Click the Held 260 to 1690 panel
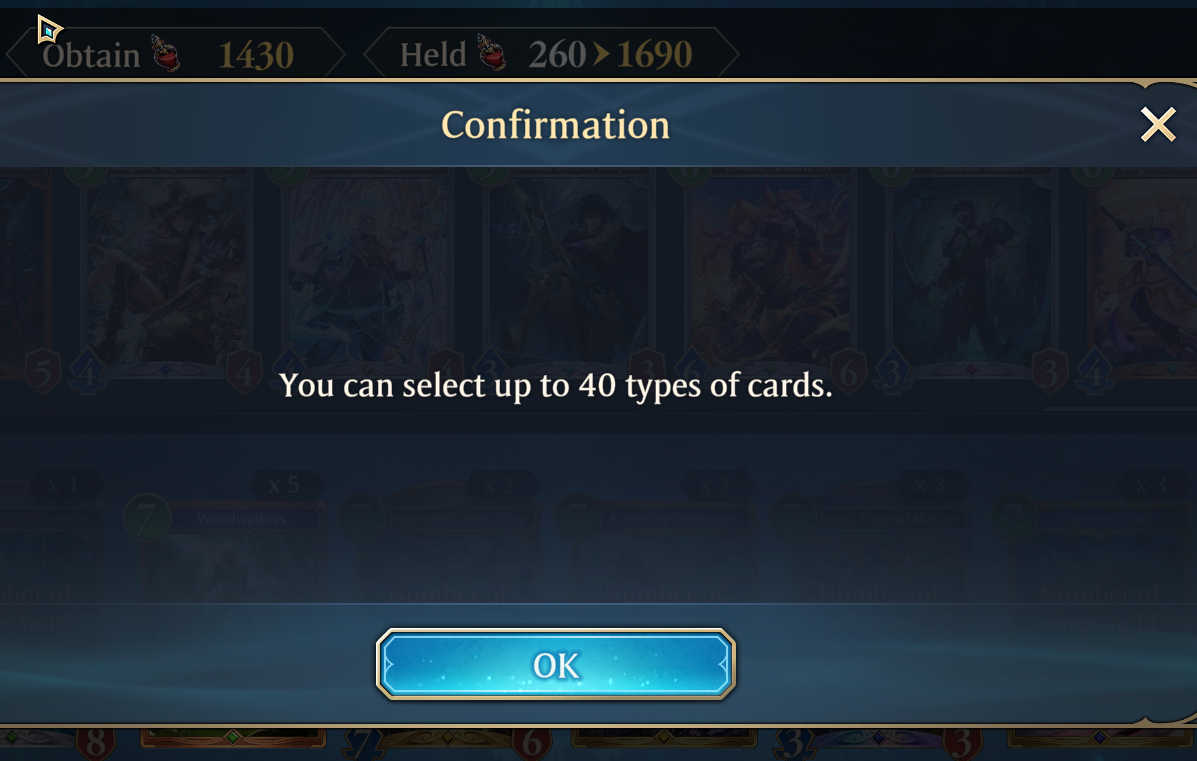This screenshot has width=1197, height=761. 551,53
